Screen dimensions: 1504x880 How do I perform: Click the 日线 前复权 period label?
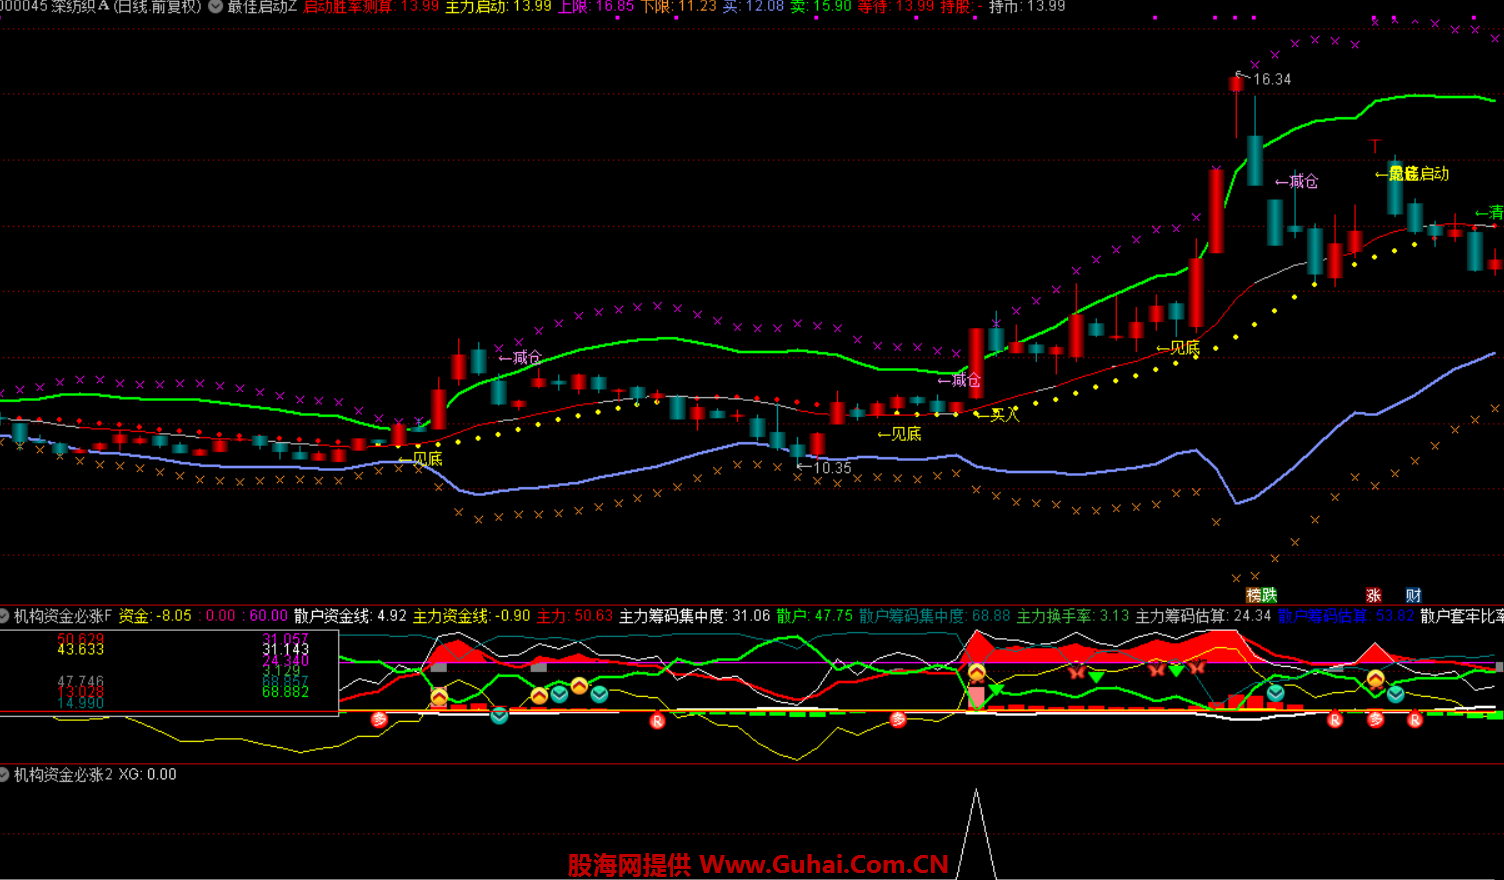pyautogui.click(x=158, y=7)
